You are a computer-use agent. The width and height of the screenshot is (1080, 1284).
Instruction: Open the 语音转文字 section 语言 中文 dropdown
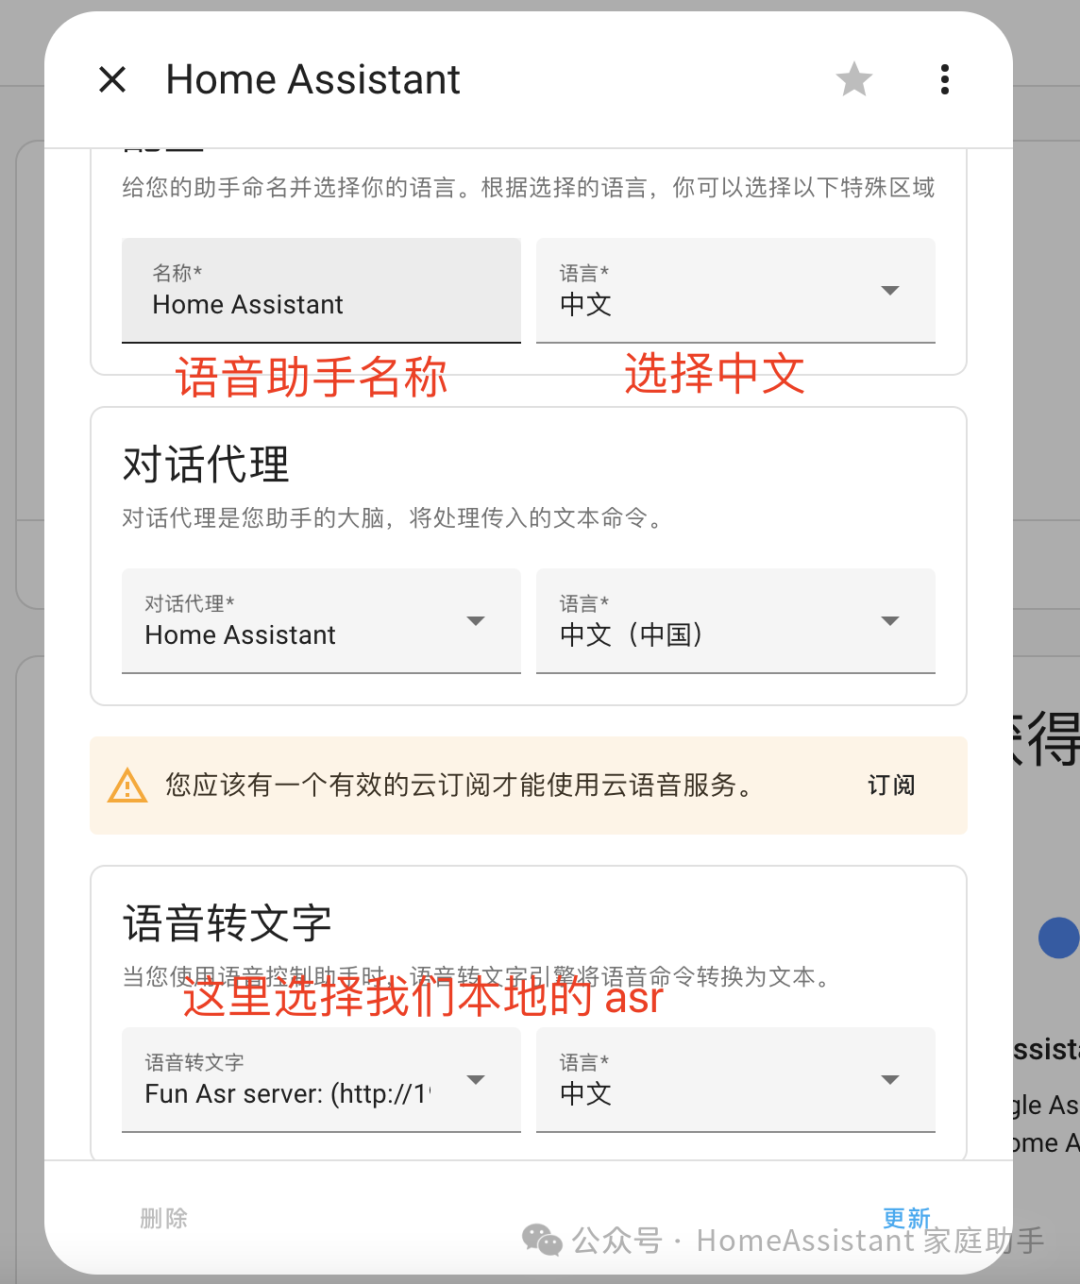click(736, 1080)
